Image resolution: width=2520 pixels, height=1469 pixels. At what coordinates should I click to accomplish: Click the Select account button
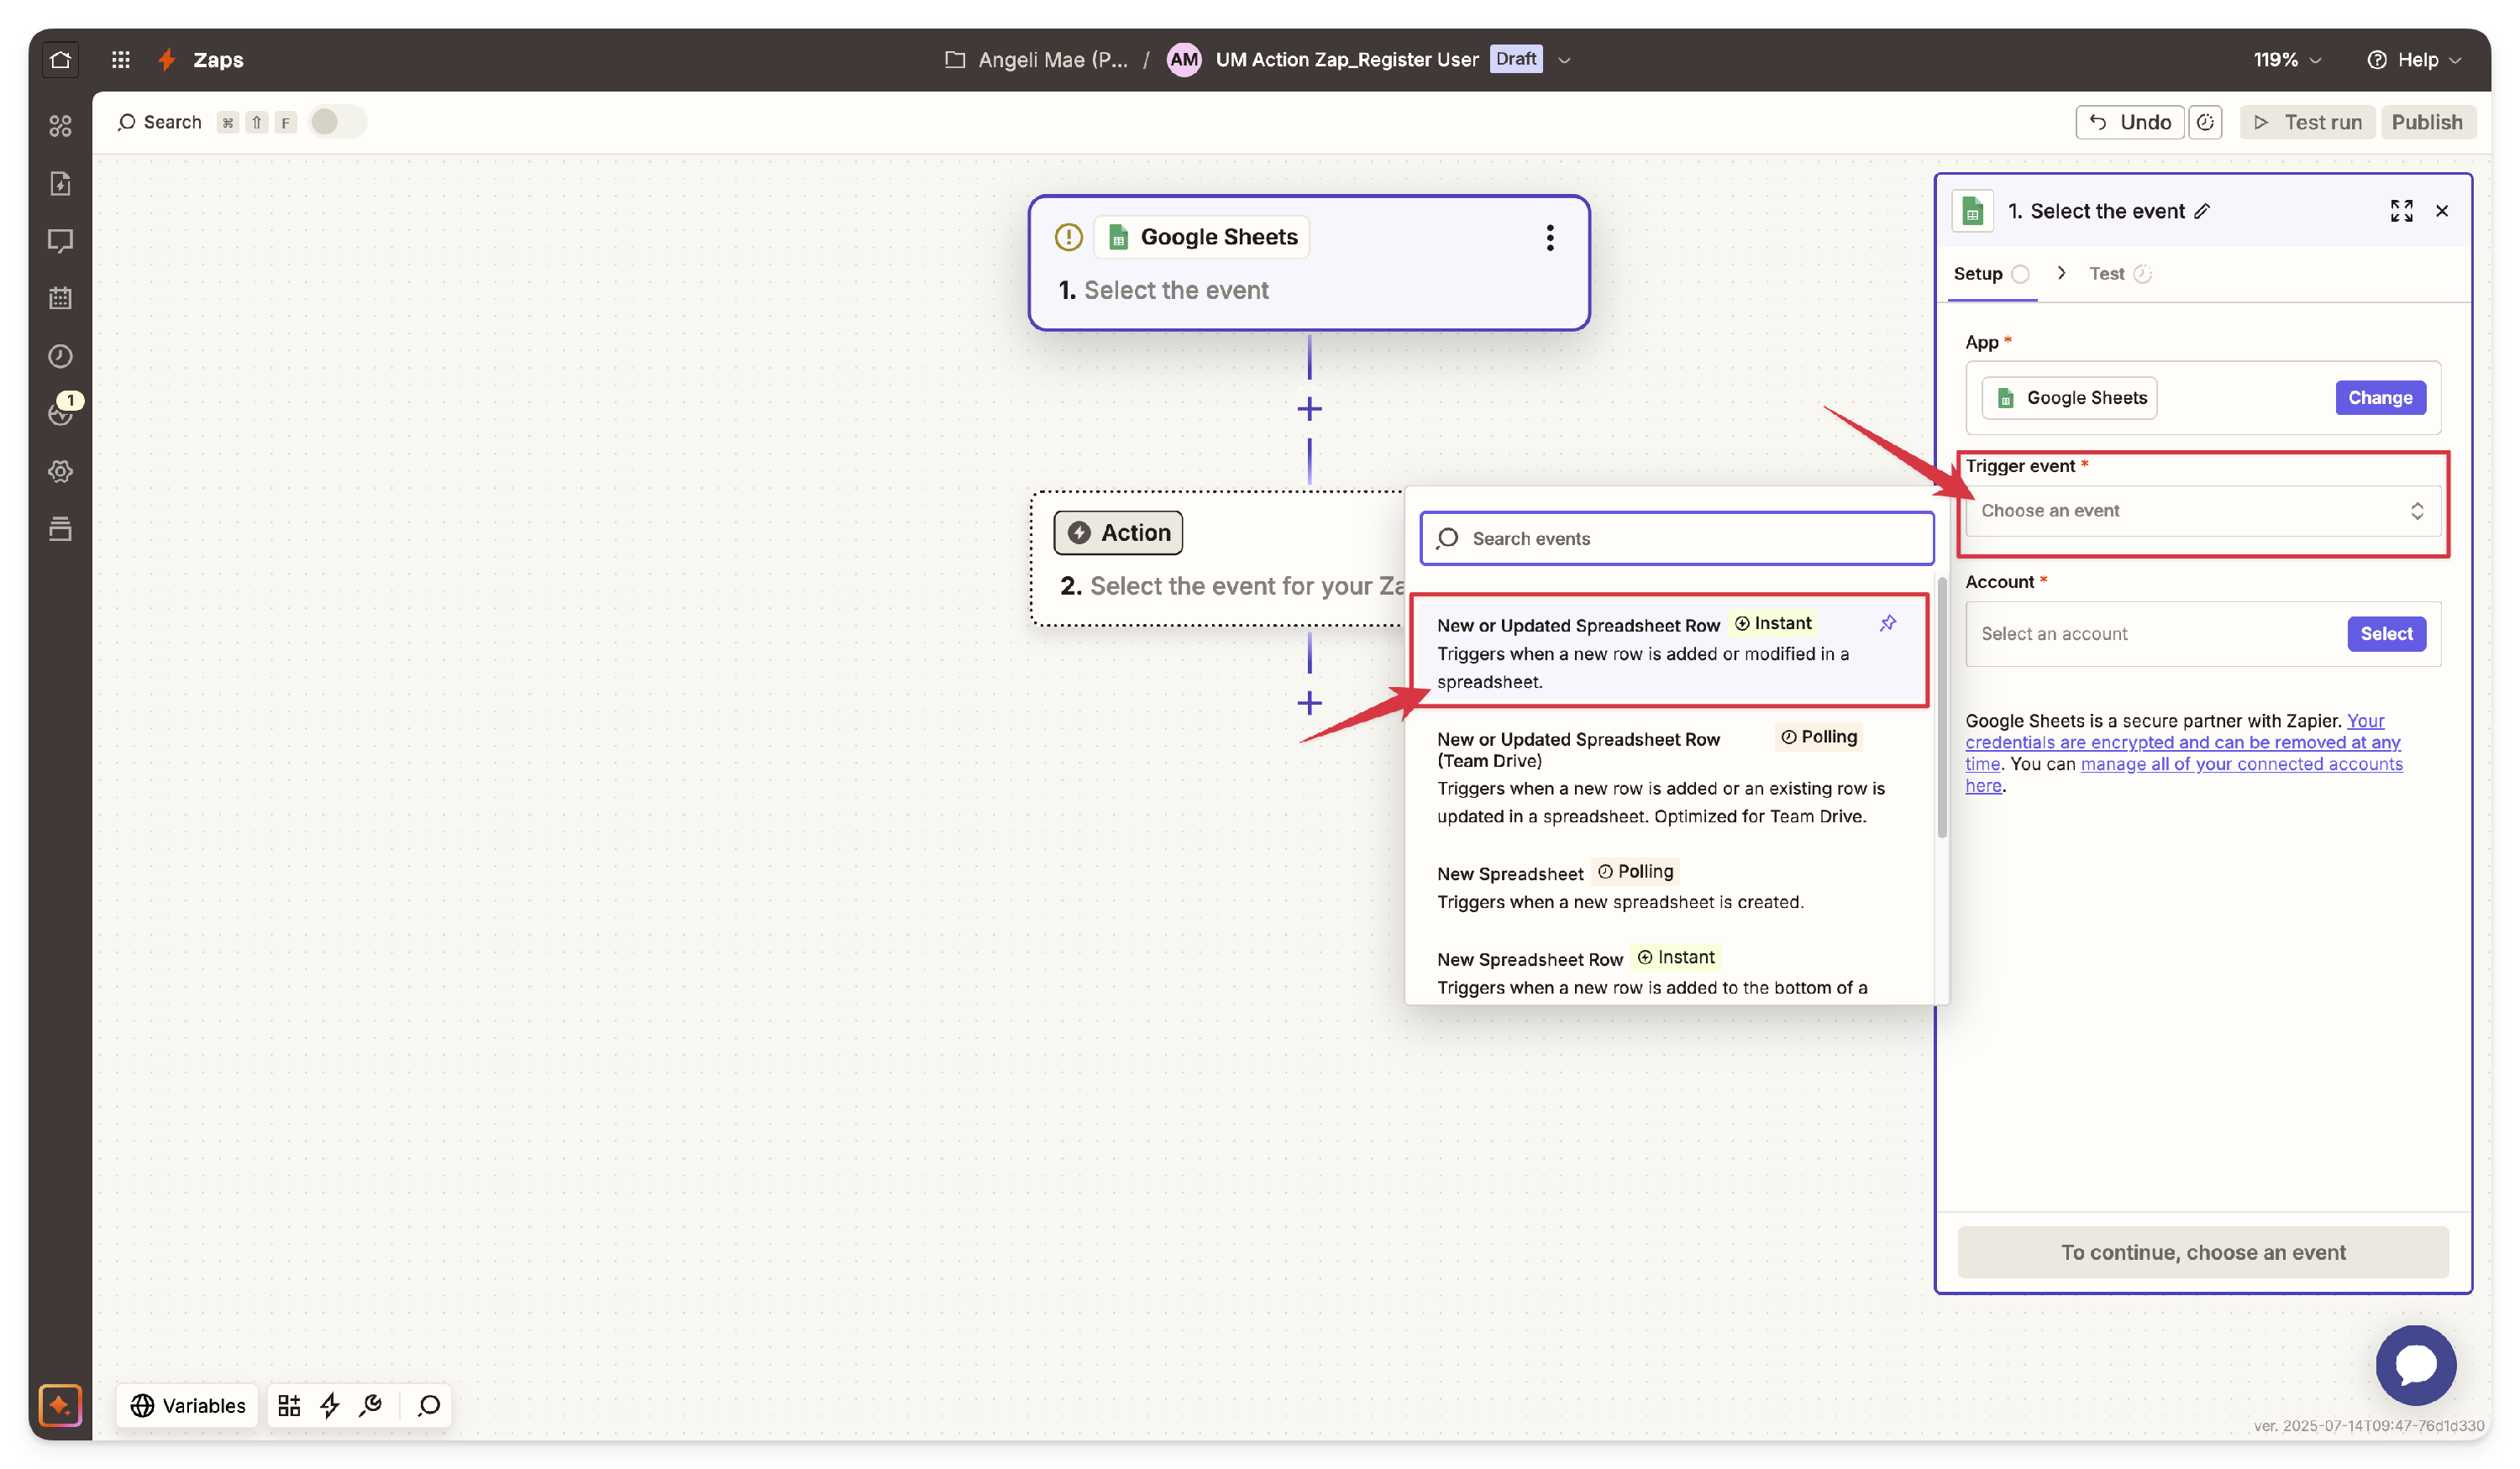2386,634
